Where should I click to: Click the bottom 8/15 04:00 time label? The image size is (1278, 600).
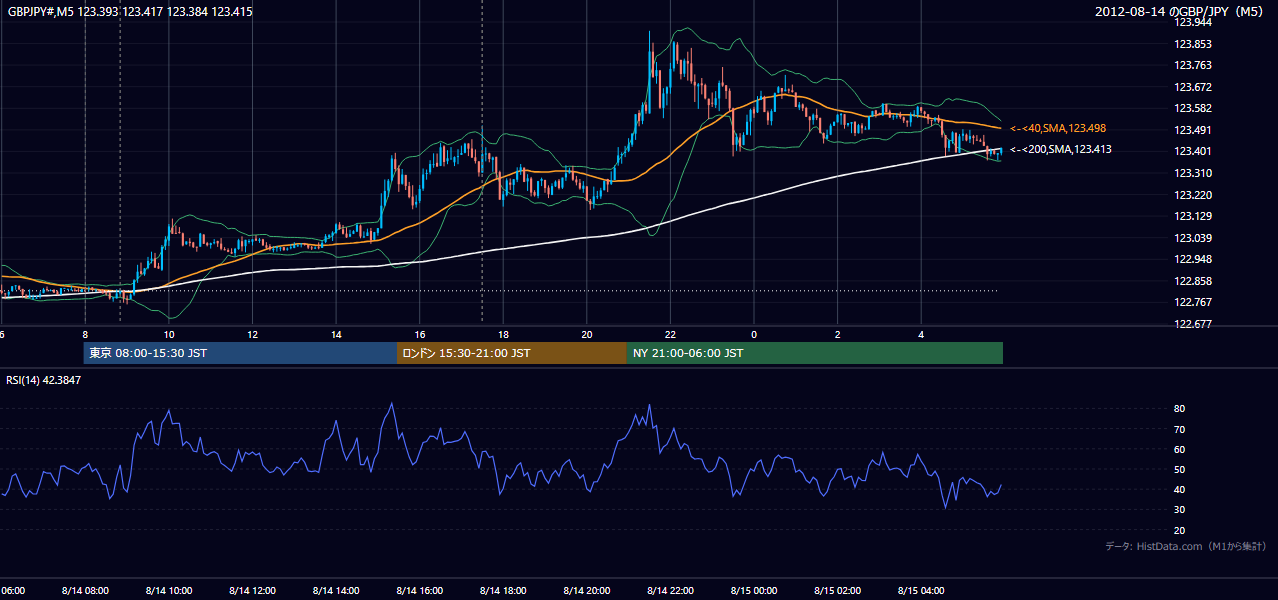coord(921,590)
